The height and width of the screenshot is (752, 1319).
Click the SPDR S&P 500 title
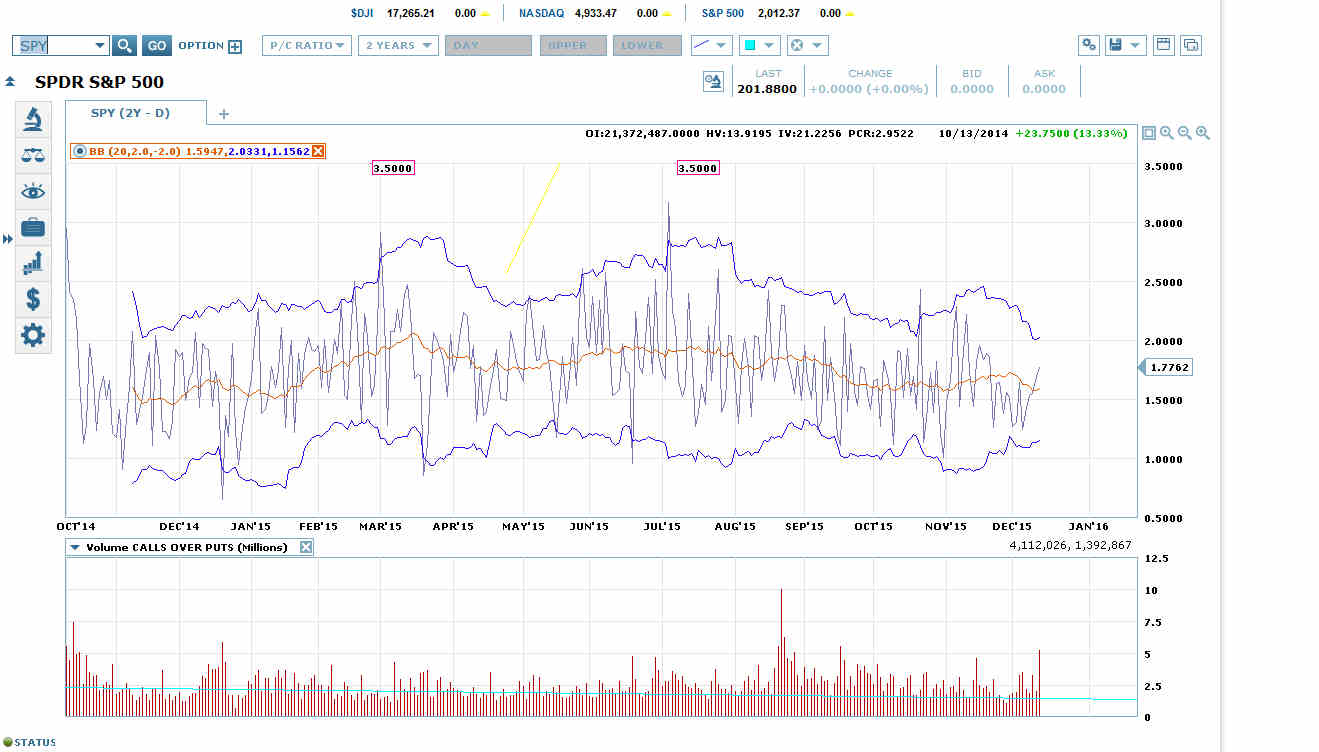point(99,82)
